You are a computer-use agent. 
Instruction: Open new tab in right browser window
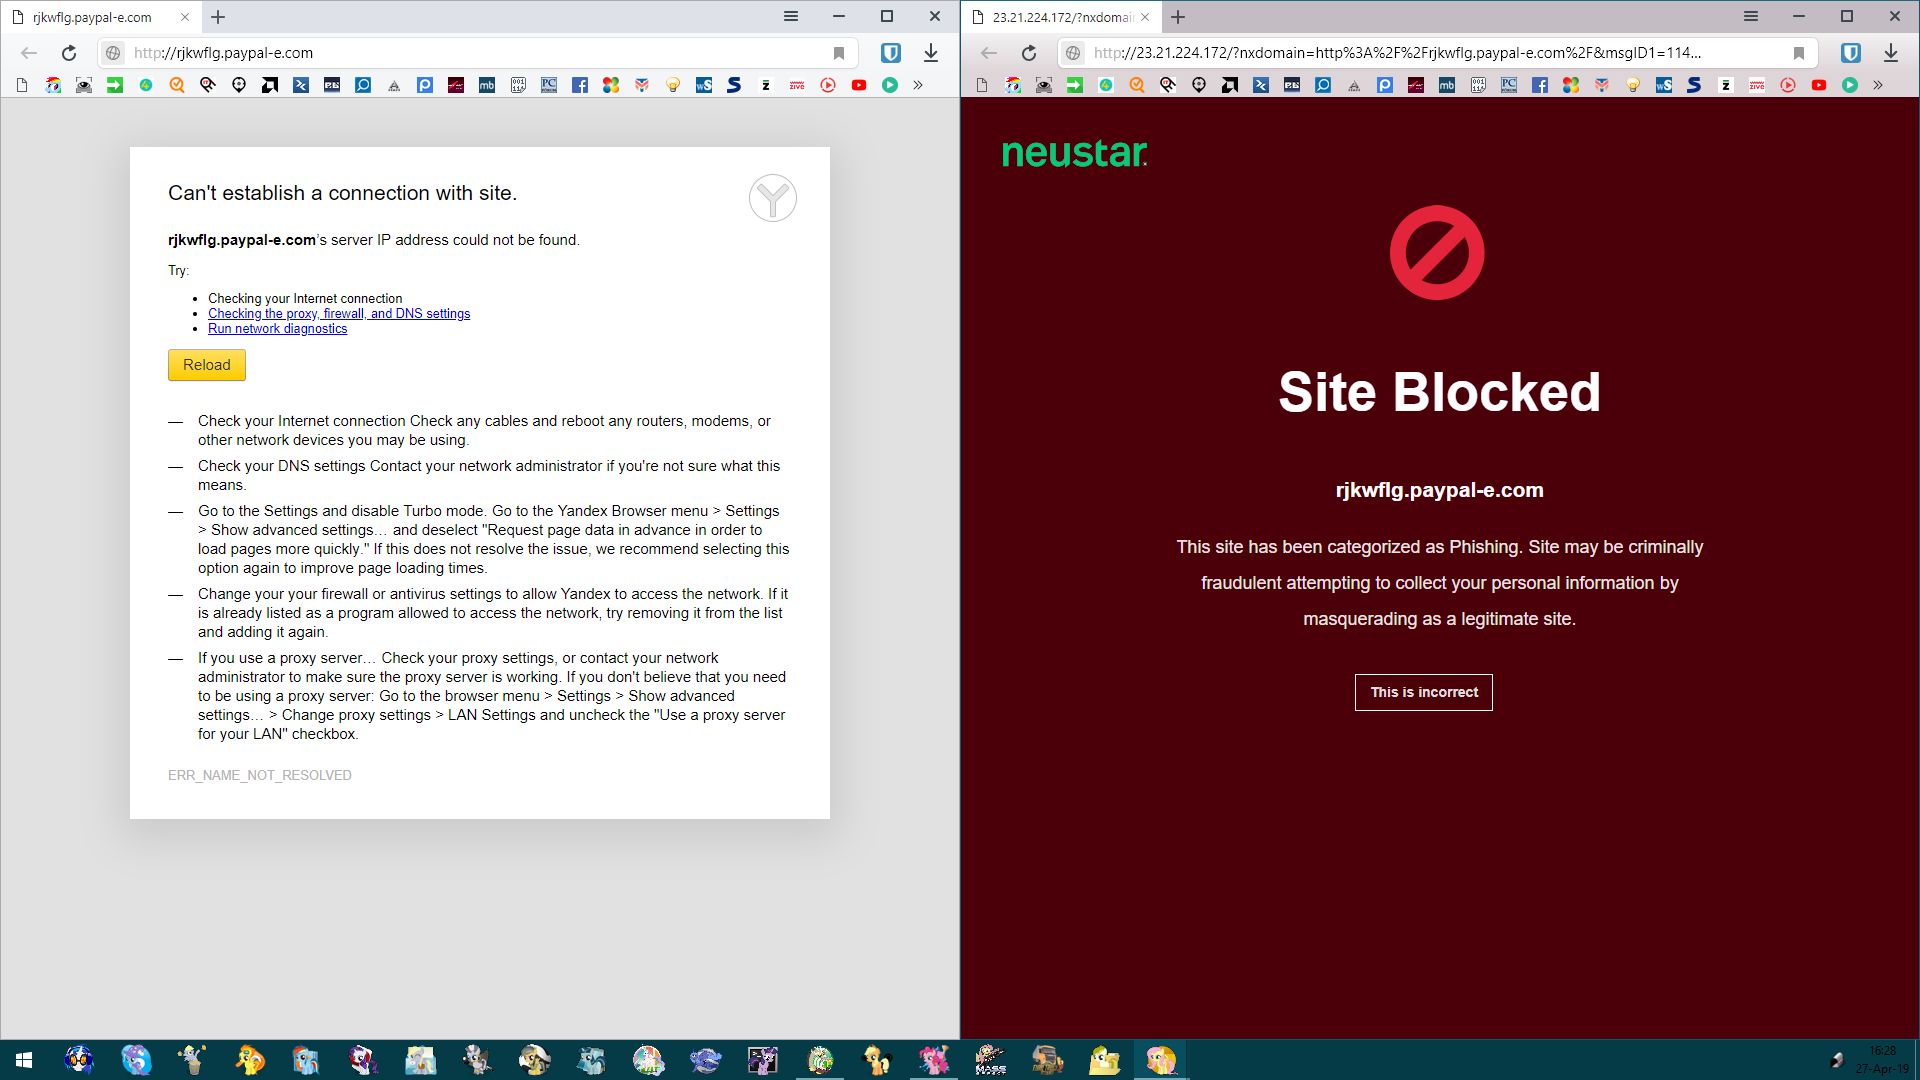coord(1178,17)
